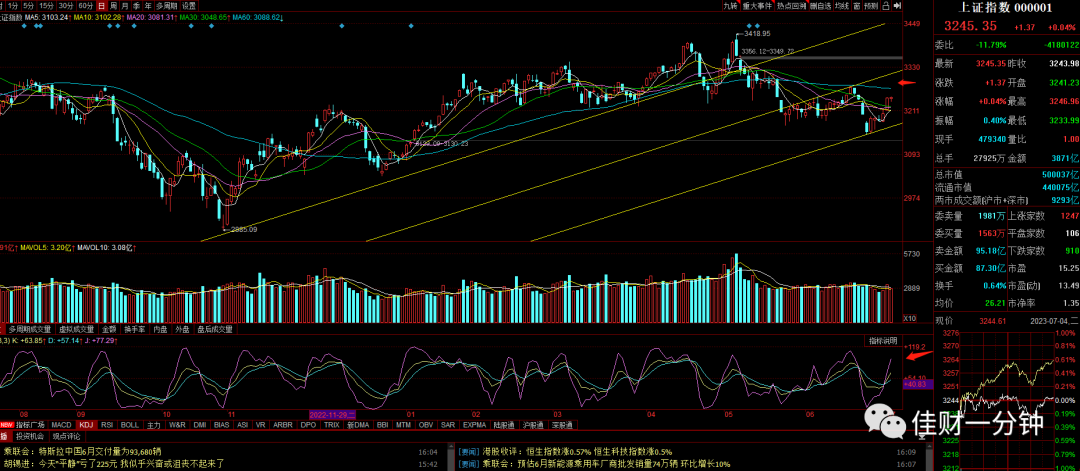Select the KDJ indicator tab
Viewport: 1080px width, 471px height.
86,425
